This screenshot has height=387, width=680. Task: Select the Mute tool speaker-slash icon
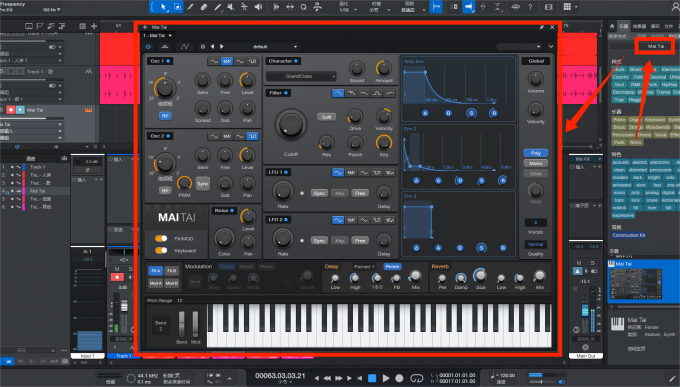231,7
